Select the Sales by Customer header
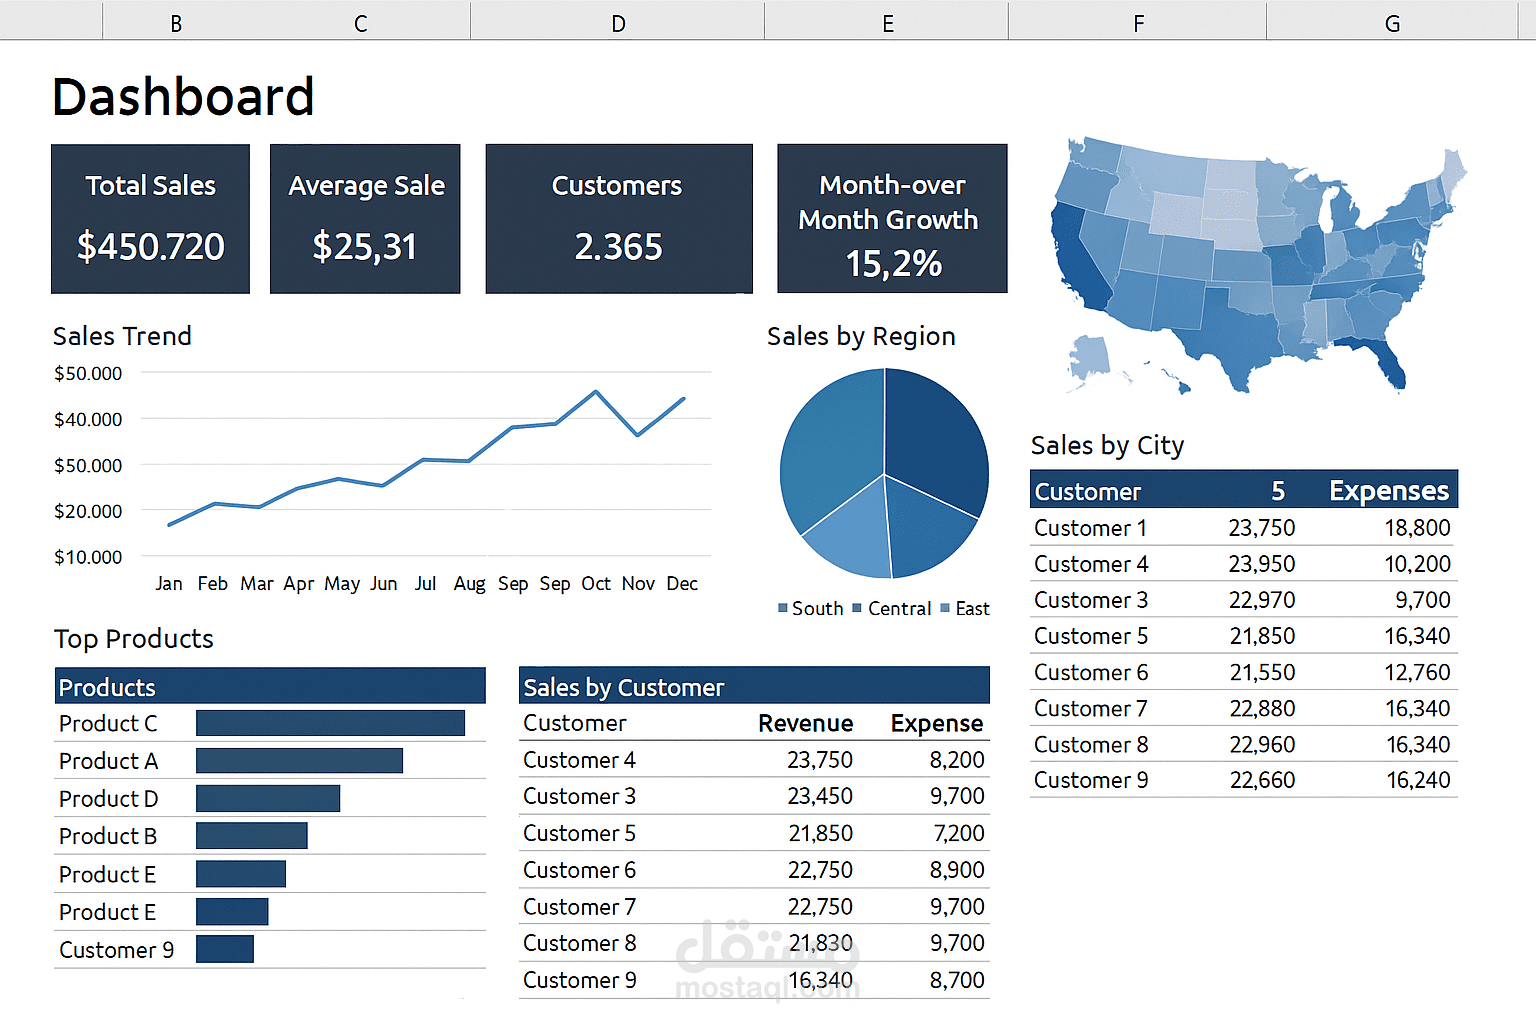The width and height of the screenshot is (1536, 1024). point(754,686)
